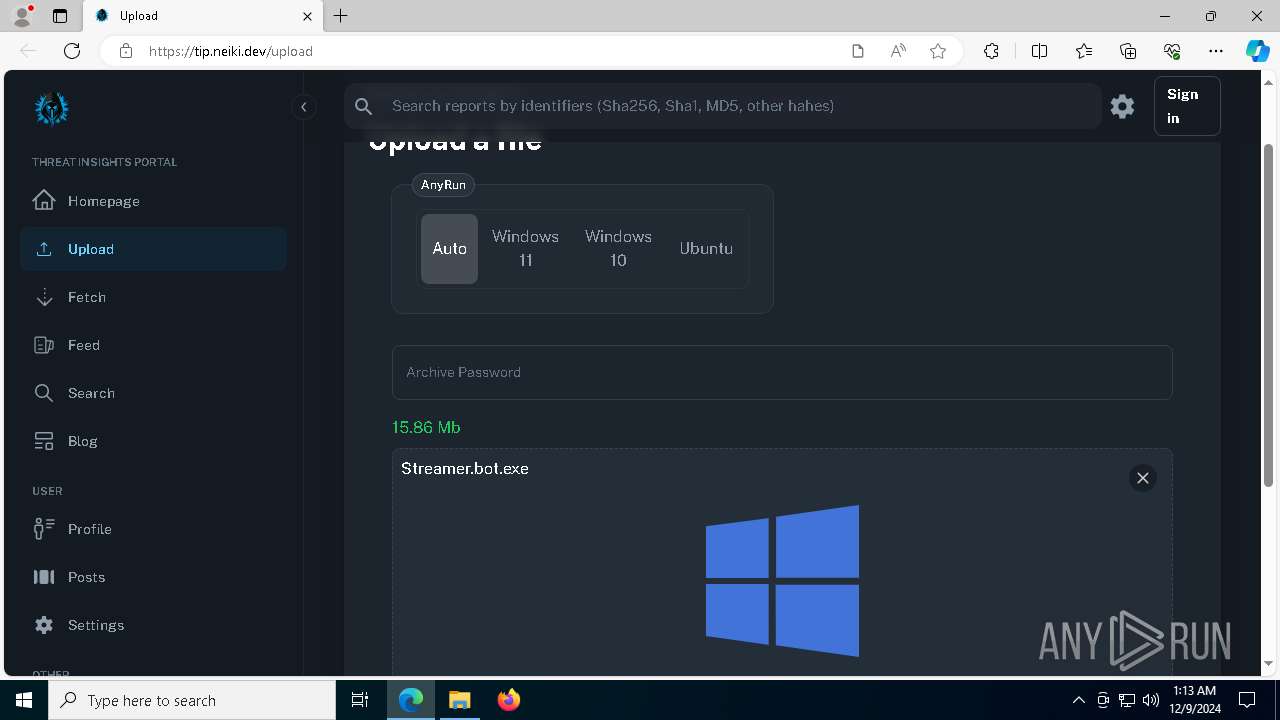Open Task View from the taskbar
The image size is (1280, 720).
point(360,700)
